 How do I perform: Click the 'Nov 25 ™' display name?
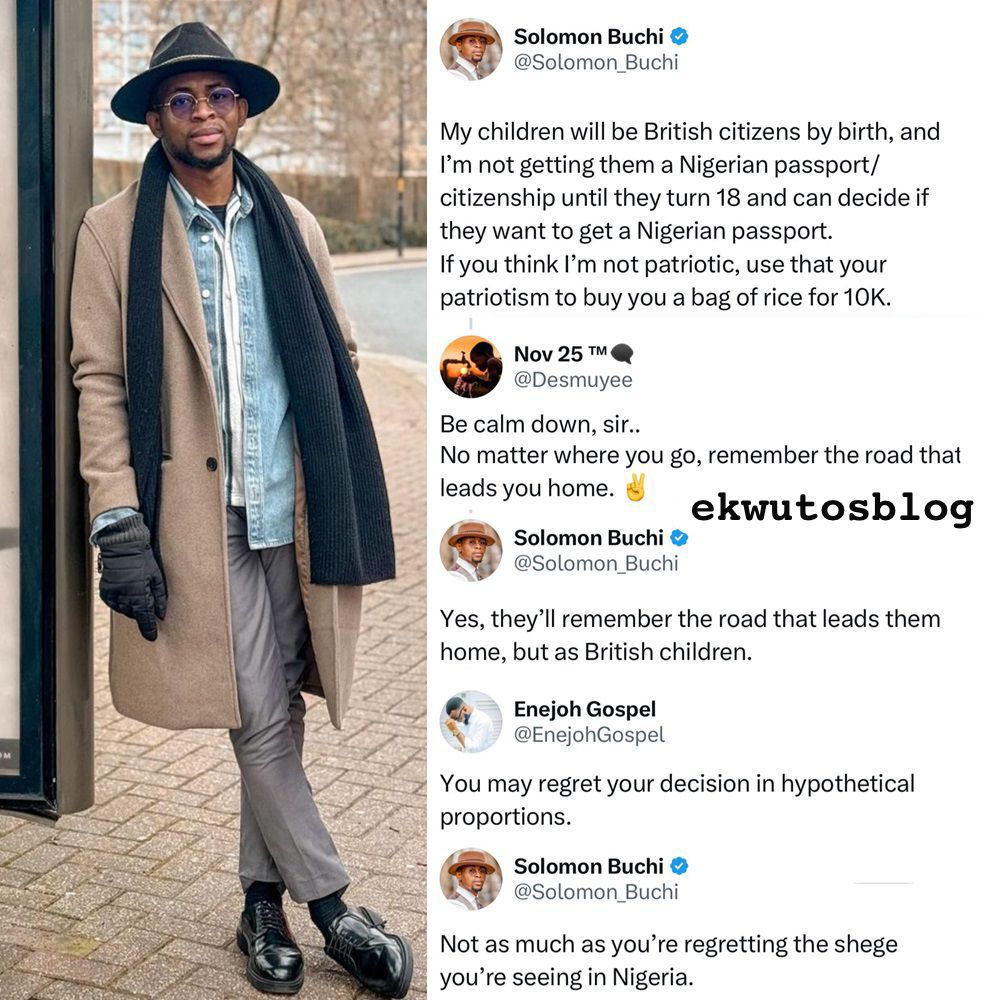[560, 353]
